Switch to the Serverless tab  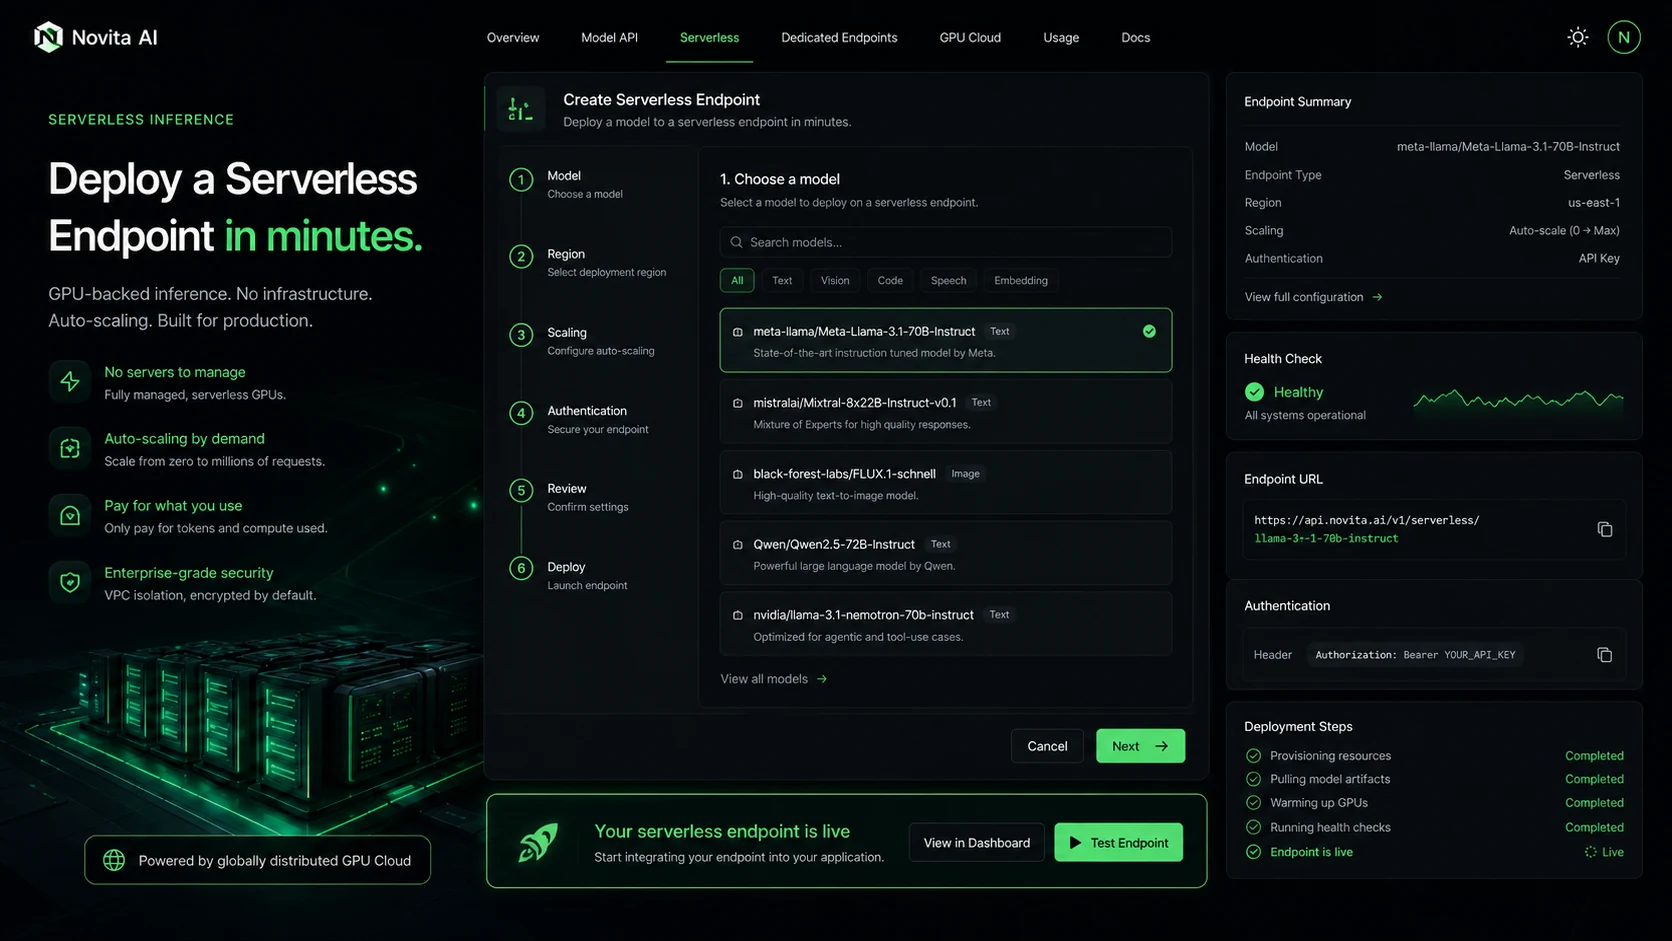click(x=709, y=38)
